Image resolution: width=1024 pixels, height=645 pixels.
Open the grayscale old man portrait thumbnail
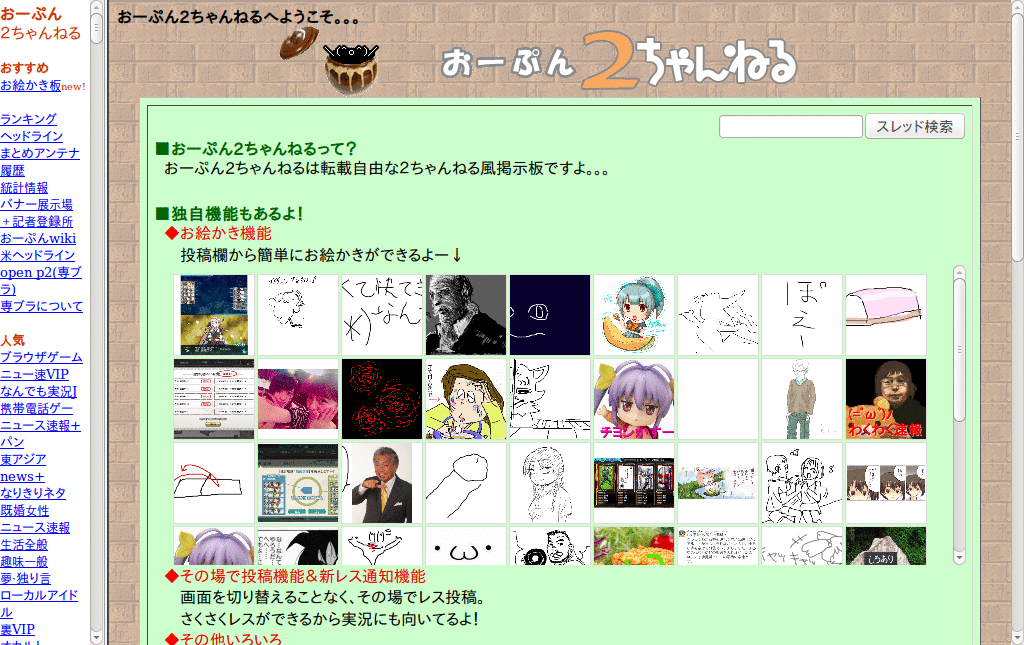[x=466, y=315]
